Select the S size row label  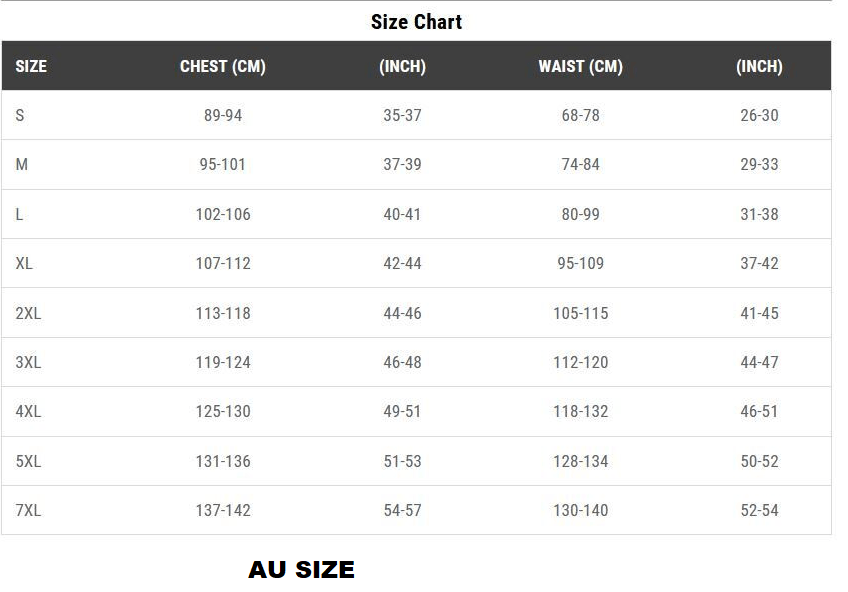coord(20,116)
